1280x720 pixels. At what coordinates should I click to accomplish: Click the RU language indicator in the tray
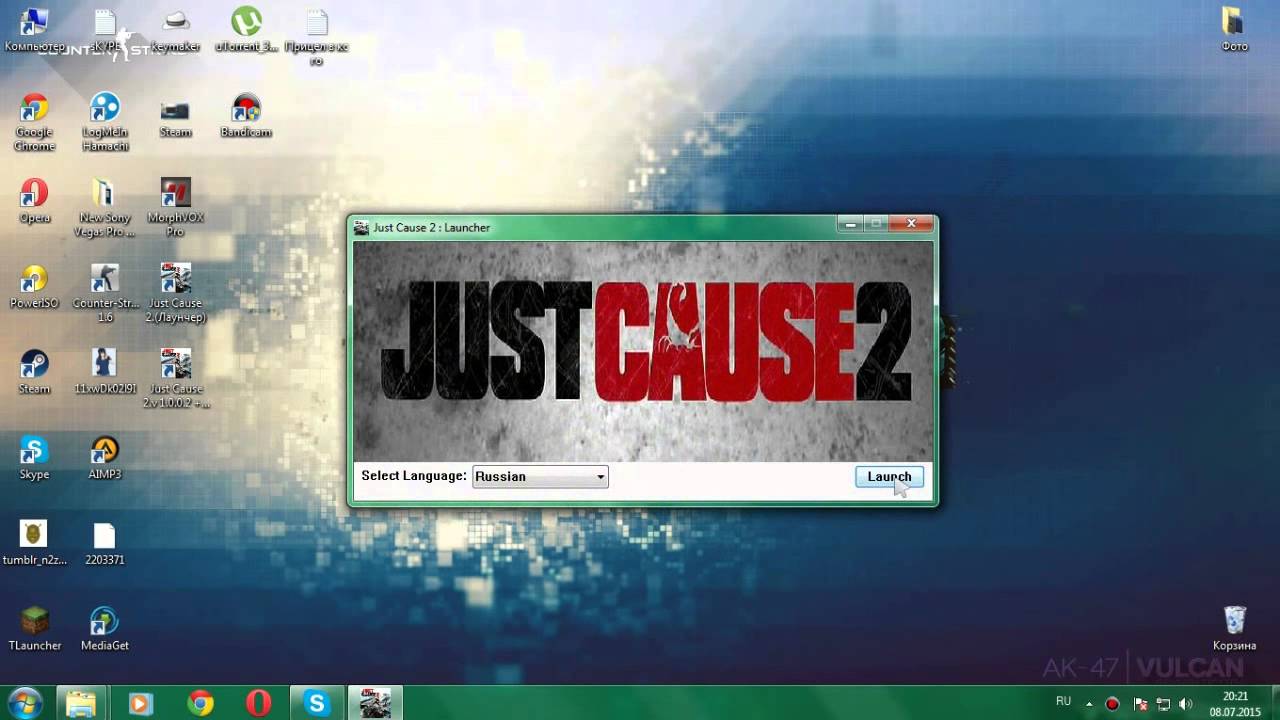(x=1063, y=702)
